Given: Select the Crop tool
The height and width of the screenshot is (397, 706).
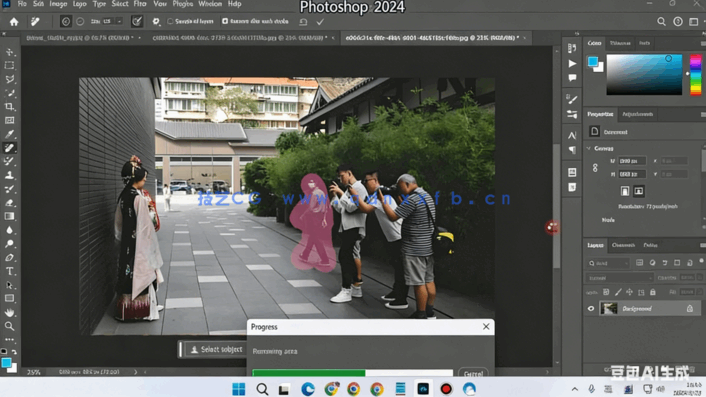Looking at the screenshot, I should tap(9, 107).
